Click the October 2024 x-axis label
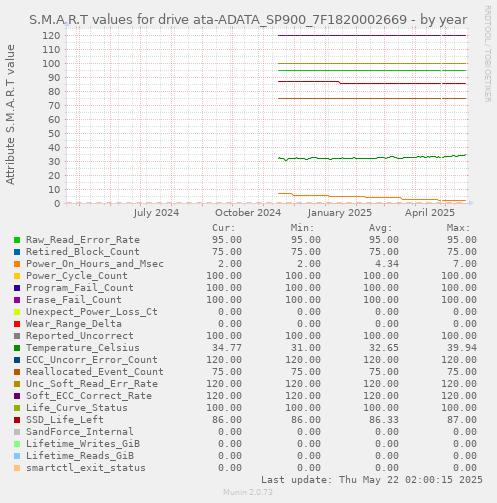The width and height of the screenshot is (497, 503). click(x=248, y=213)
